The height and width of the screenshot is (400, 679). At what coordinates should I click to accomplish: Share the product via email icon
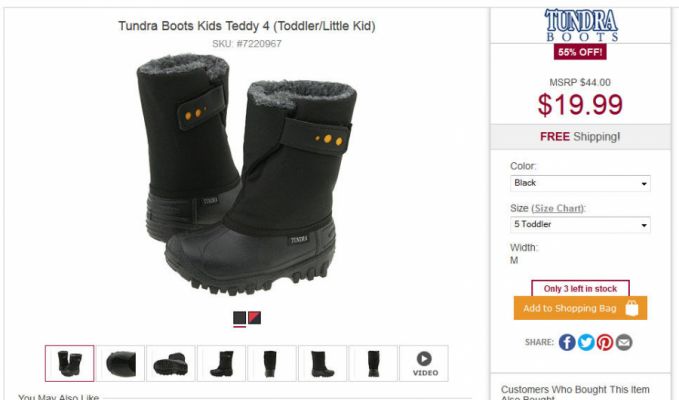624,342
